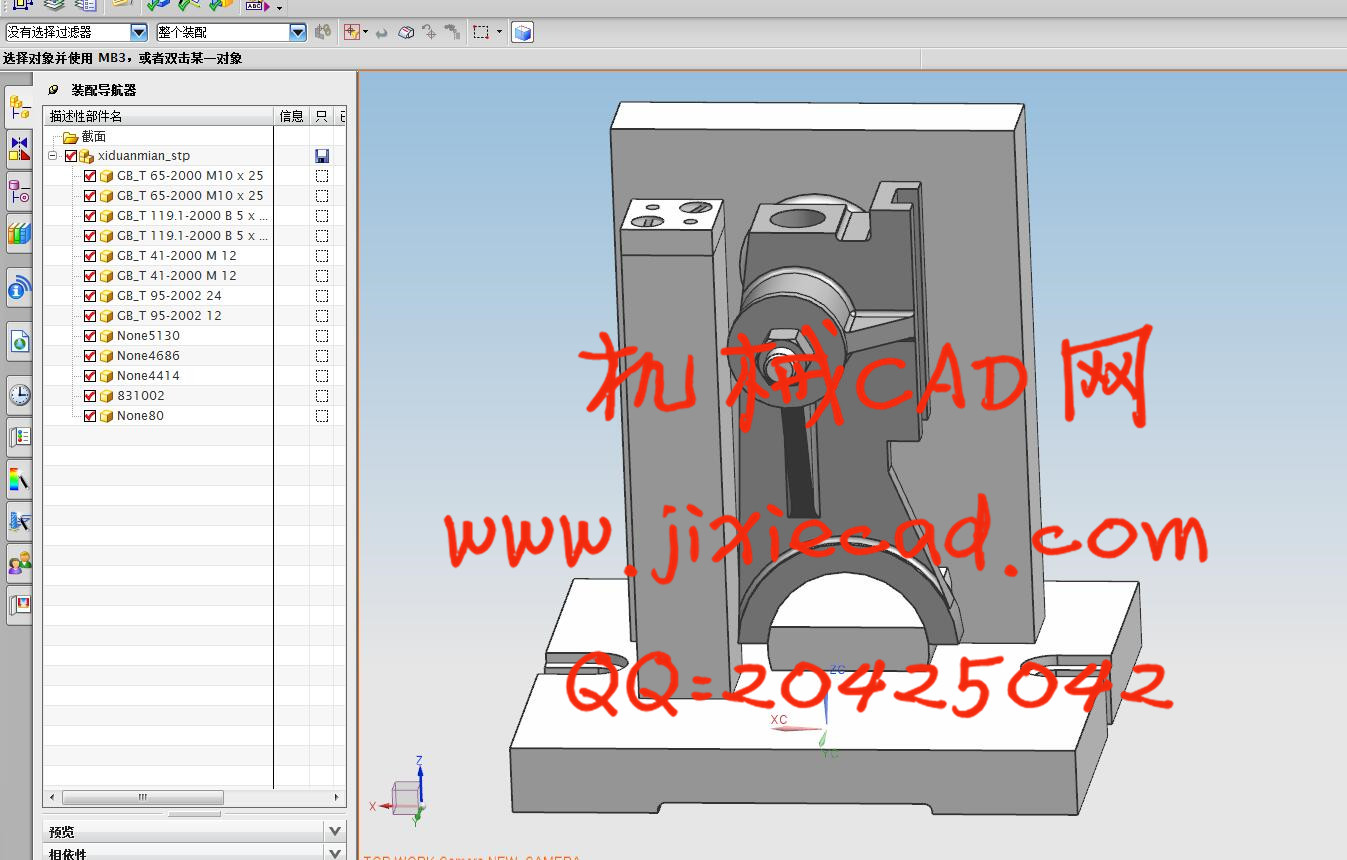The width and height of the screenshot is (1347, 860).
Task: Open the web browser sidebar tab
Action: click(x=19, y=342)
